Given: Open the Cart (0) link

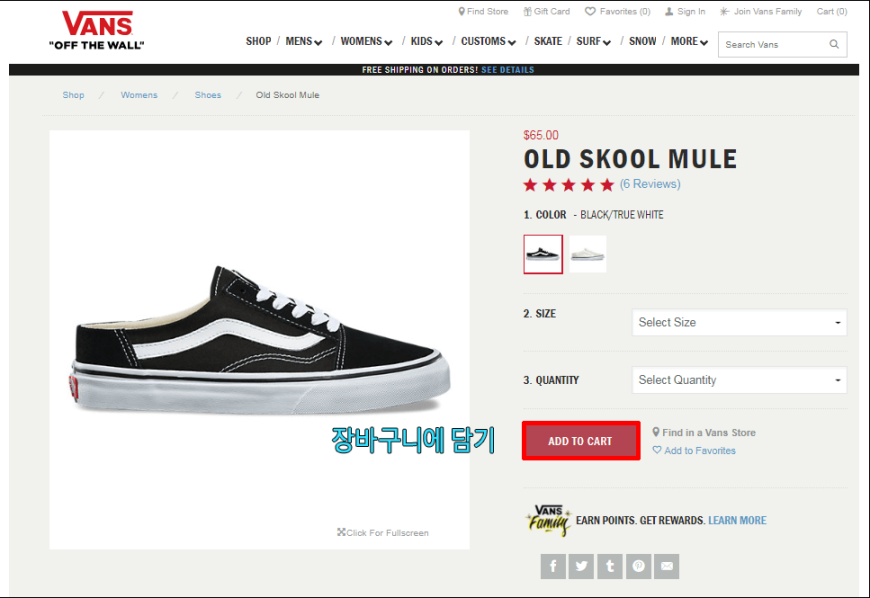Looking at the screenshot, I should pyautogui.click(x=832, y=11).
